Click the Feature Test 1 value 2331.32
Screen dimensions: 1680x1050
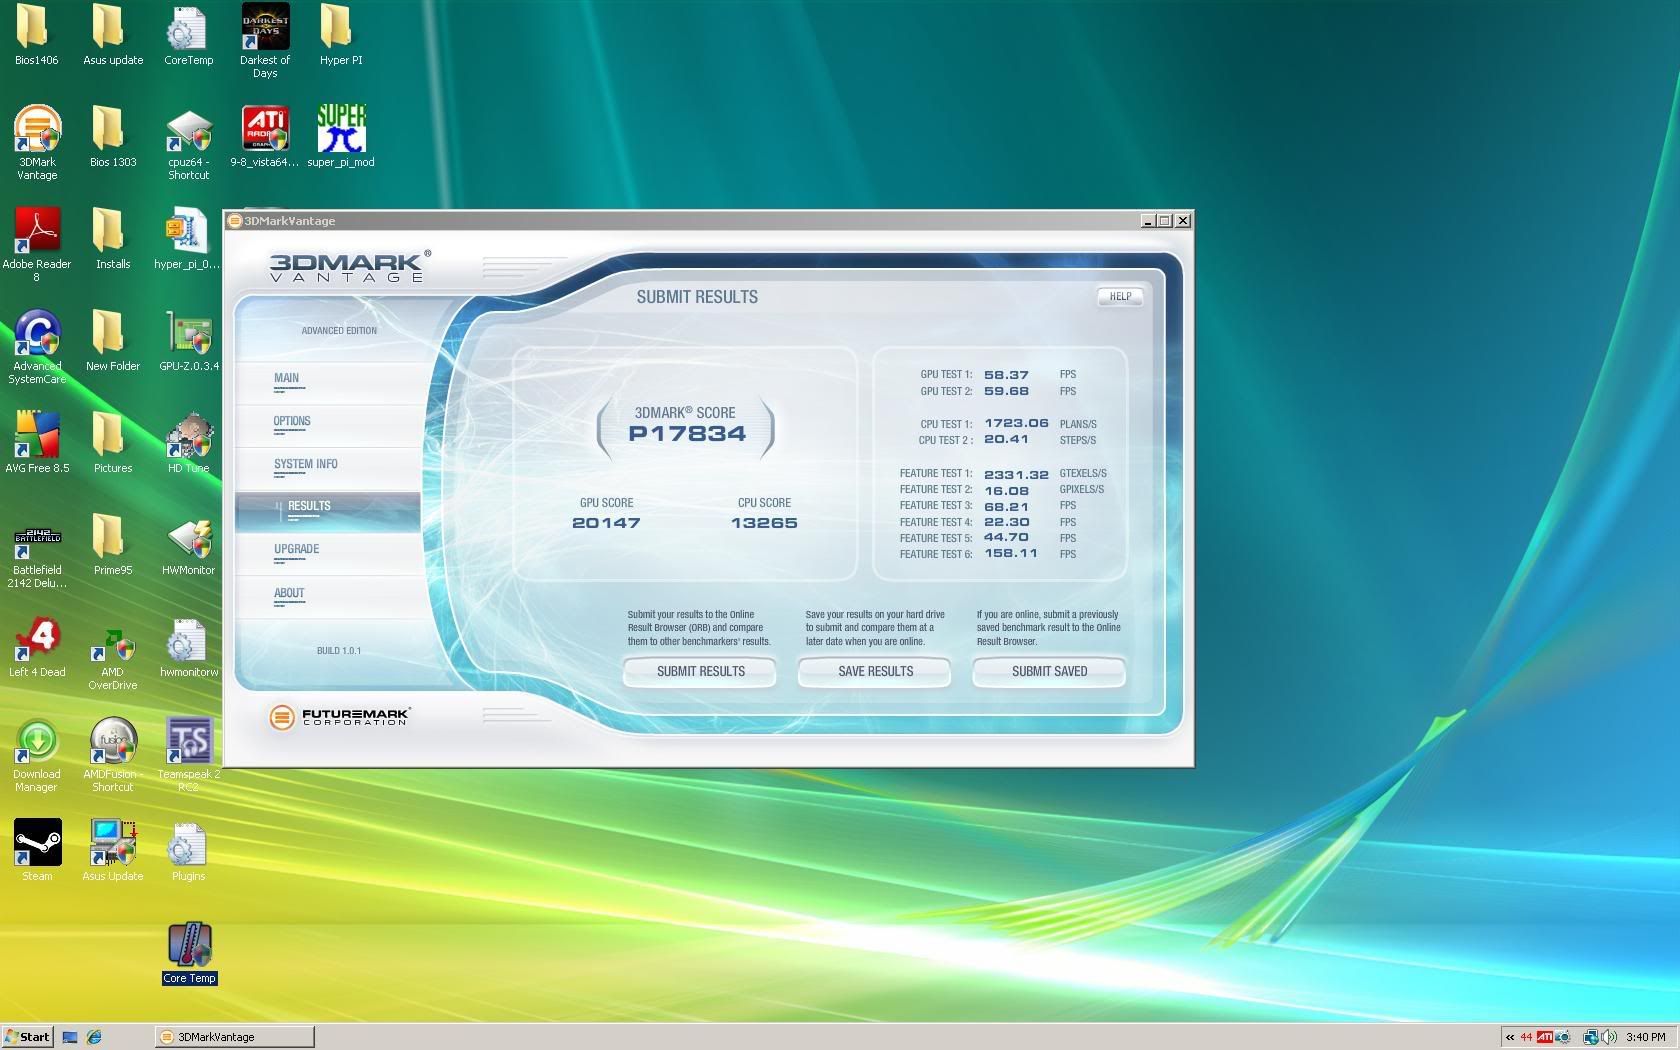click(x=1016, y=474)
